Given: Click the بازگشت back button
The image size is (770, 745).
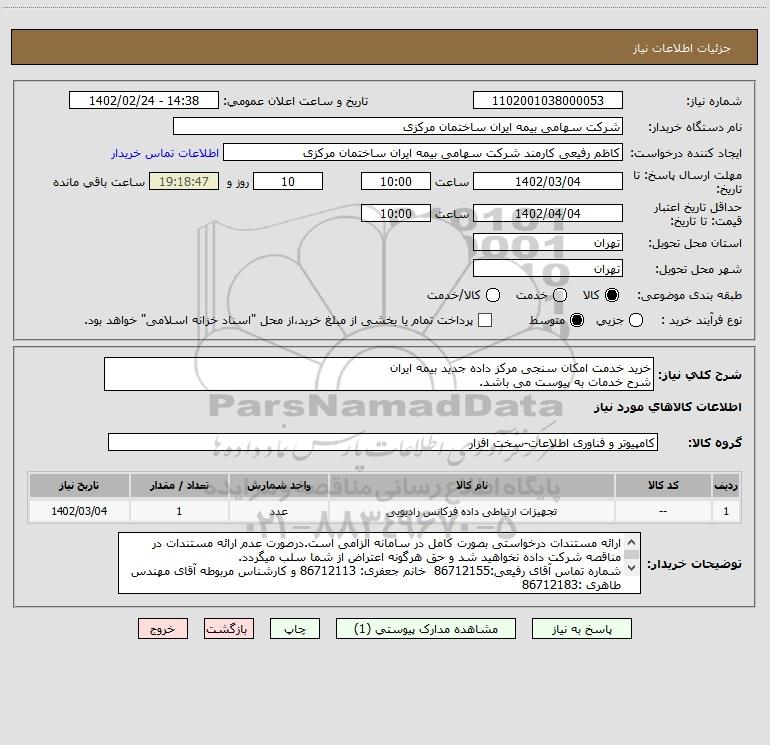Looking at the screenshot, I should (229, 629).
